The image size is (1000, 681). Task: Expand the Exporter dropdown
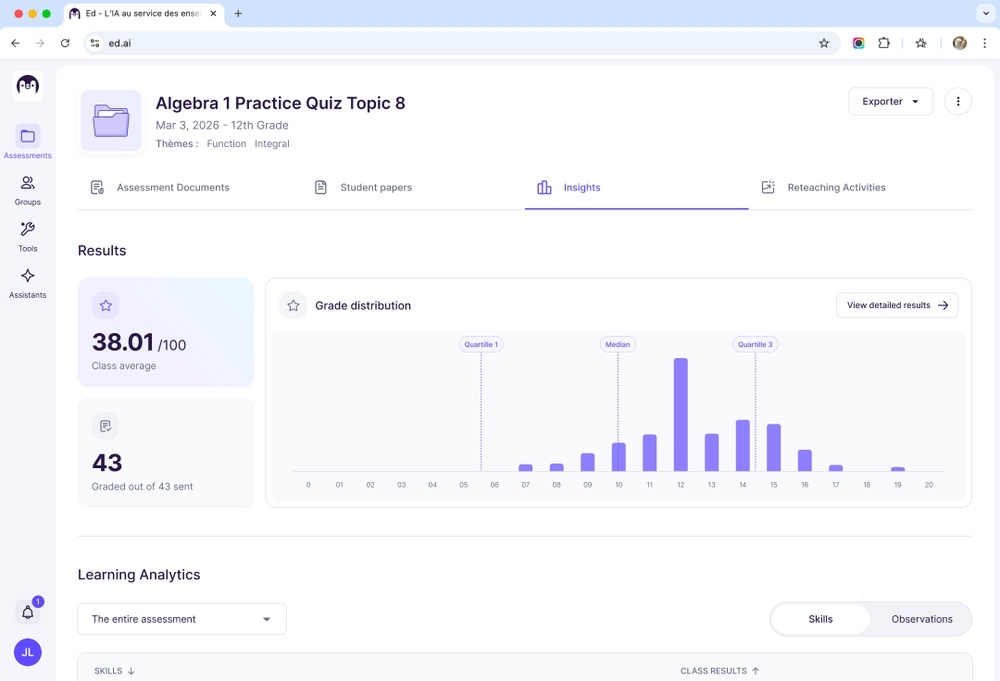890,101
